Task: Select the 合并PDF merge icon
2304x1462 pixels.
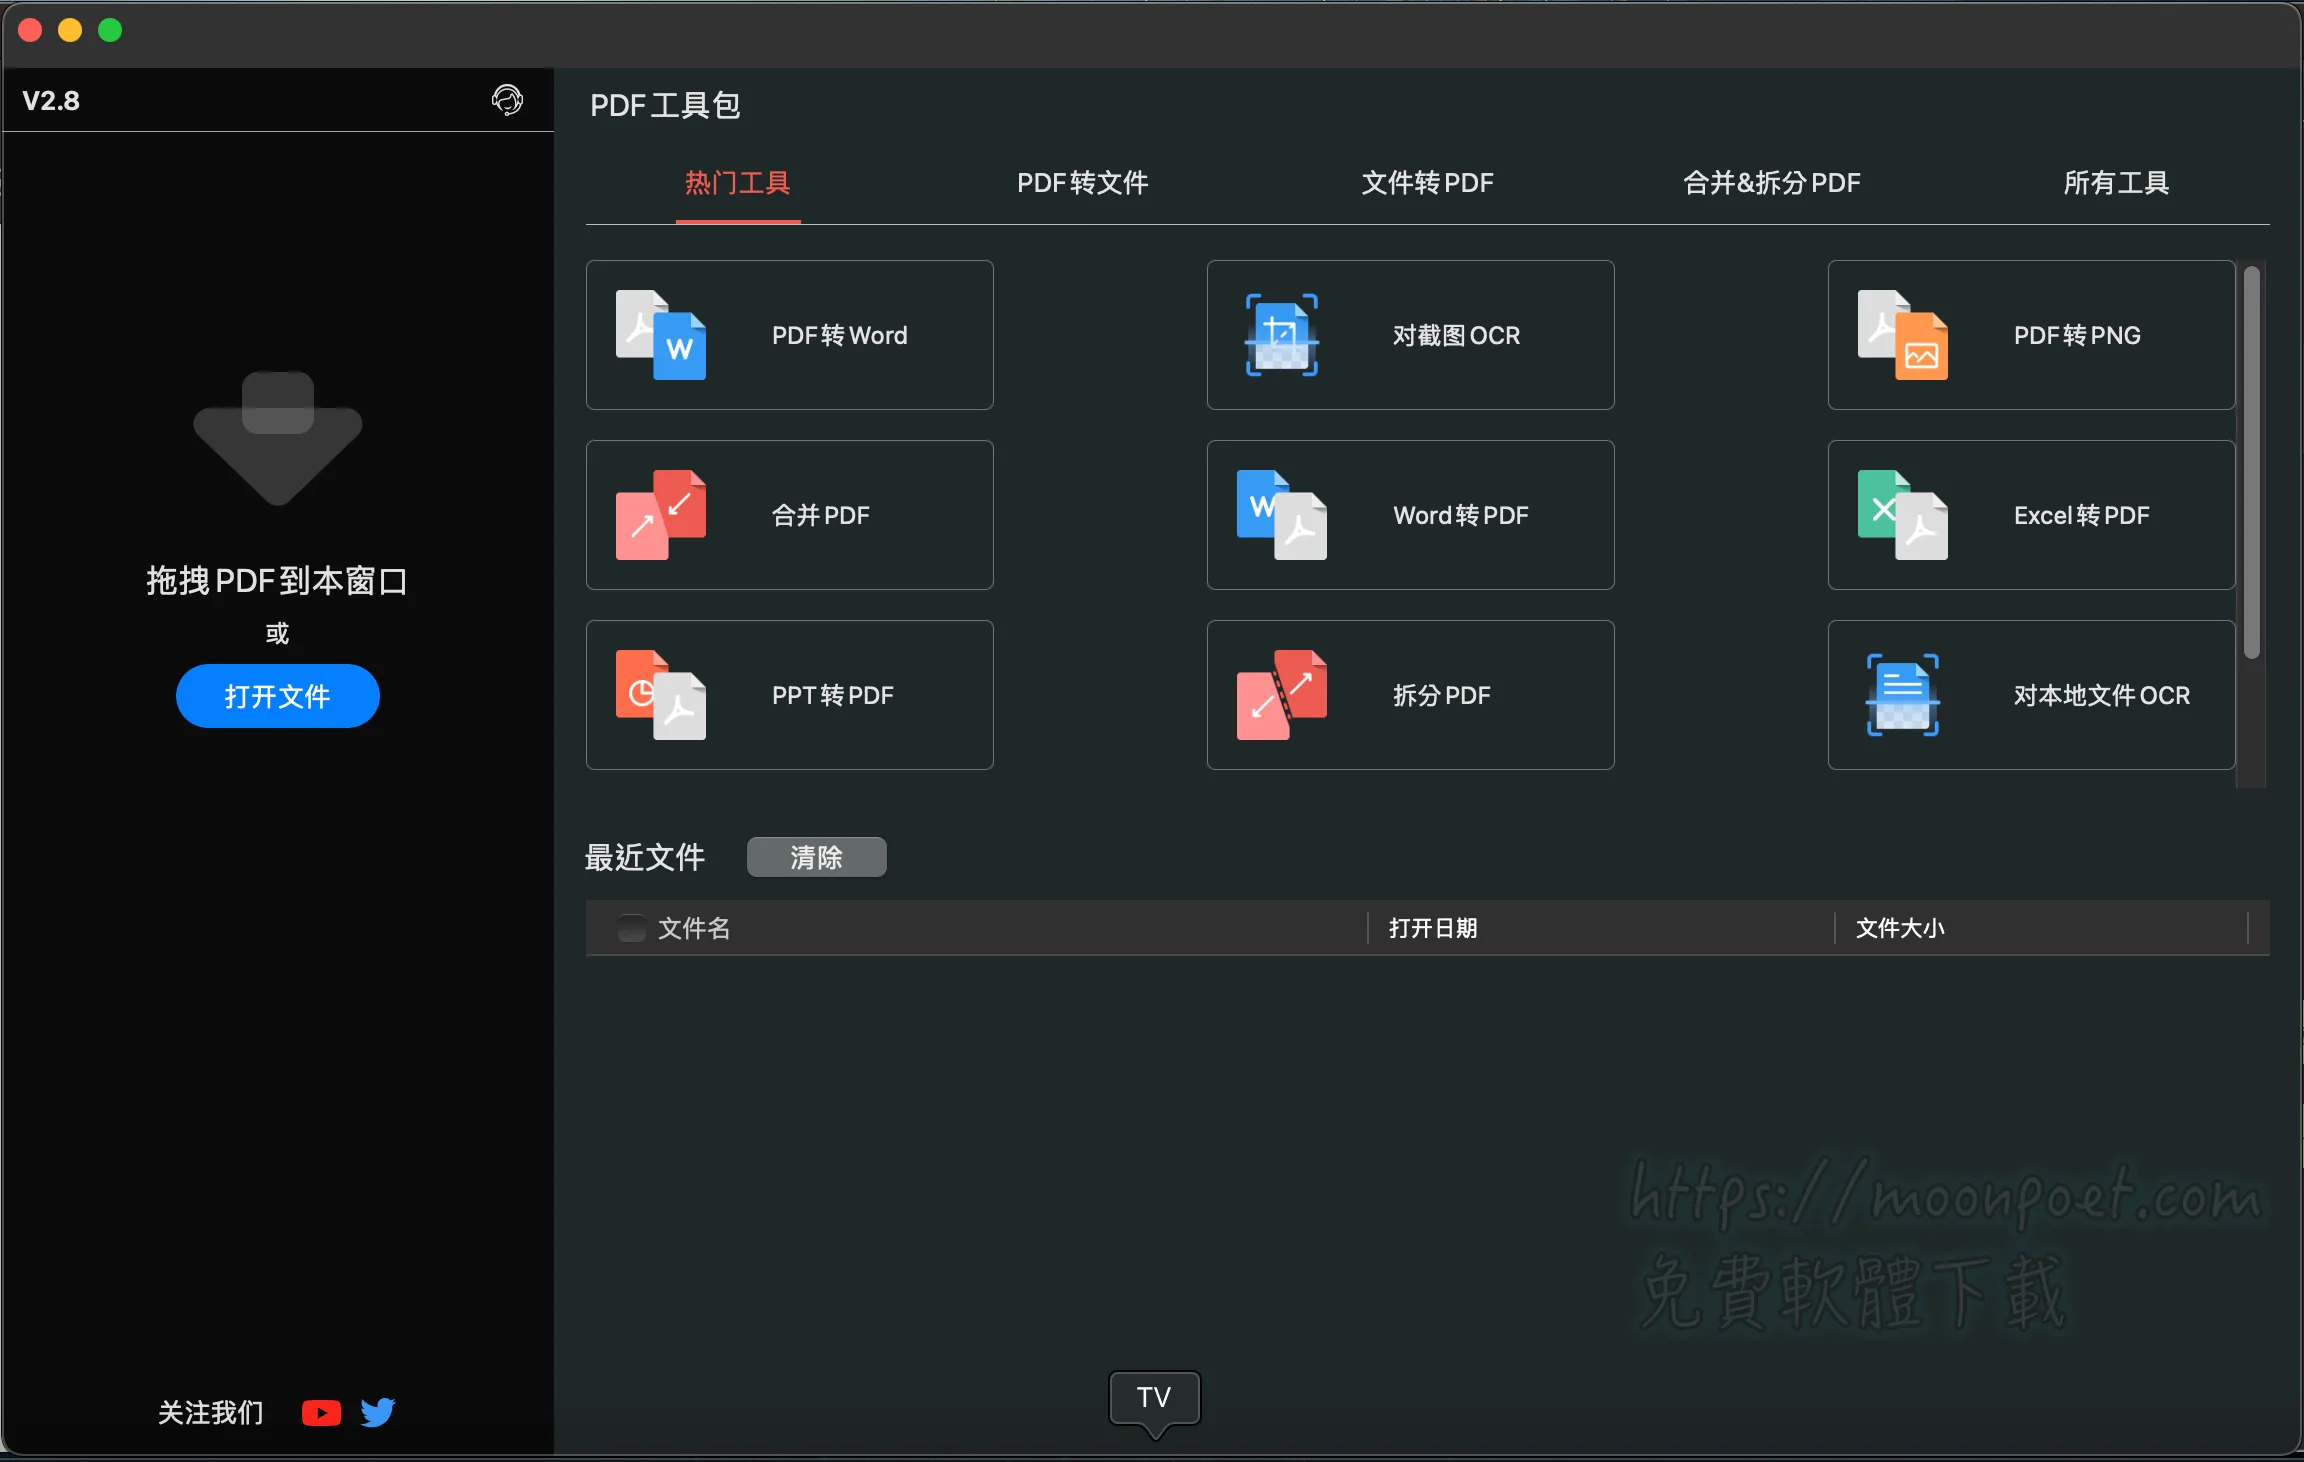Action: (661, 515)
